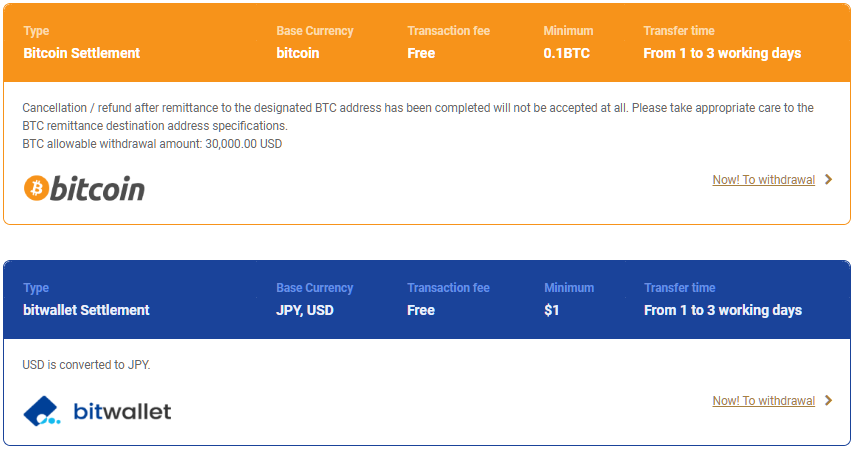Click the 0.1BTC minimum value
The width and height of the screenshot is (855, 450).
[x=566, y=53]
